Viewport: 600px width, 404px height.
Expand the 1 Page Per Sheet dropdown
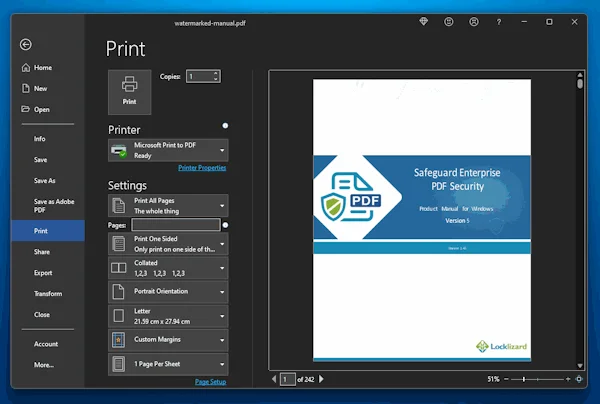tap(168, 364)
